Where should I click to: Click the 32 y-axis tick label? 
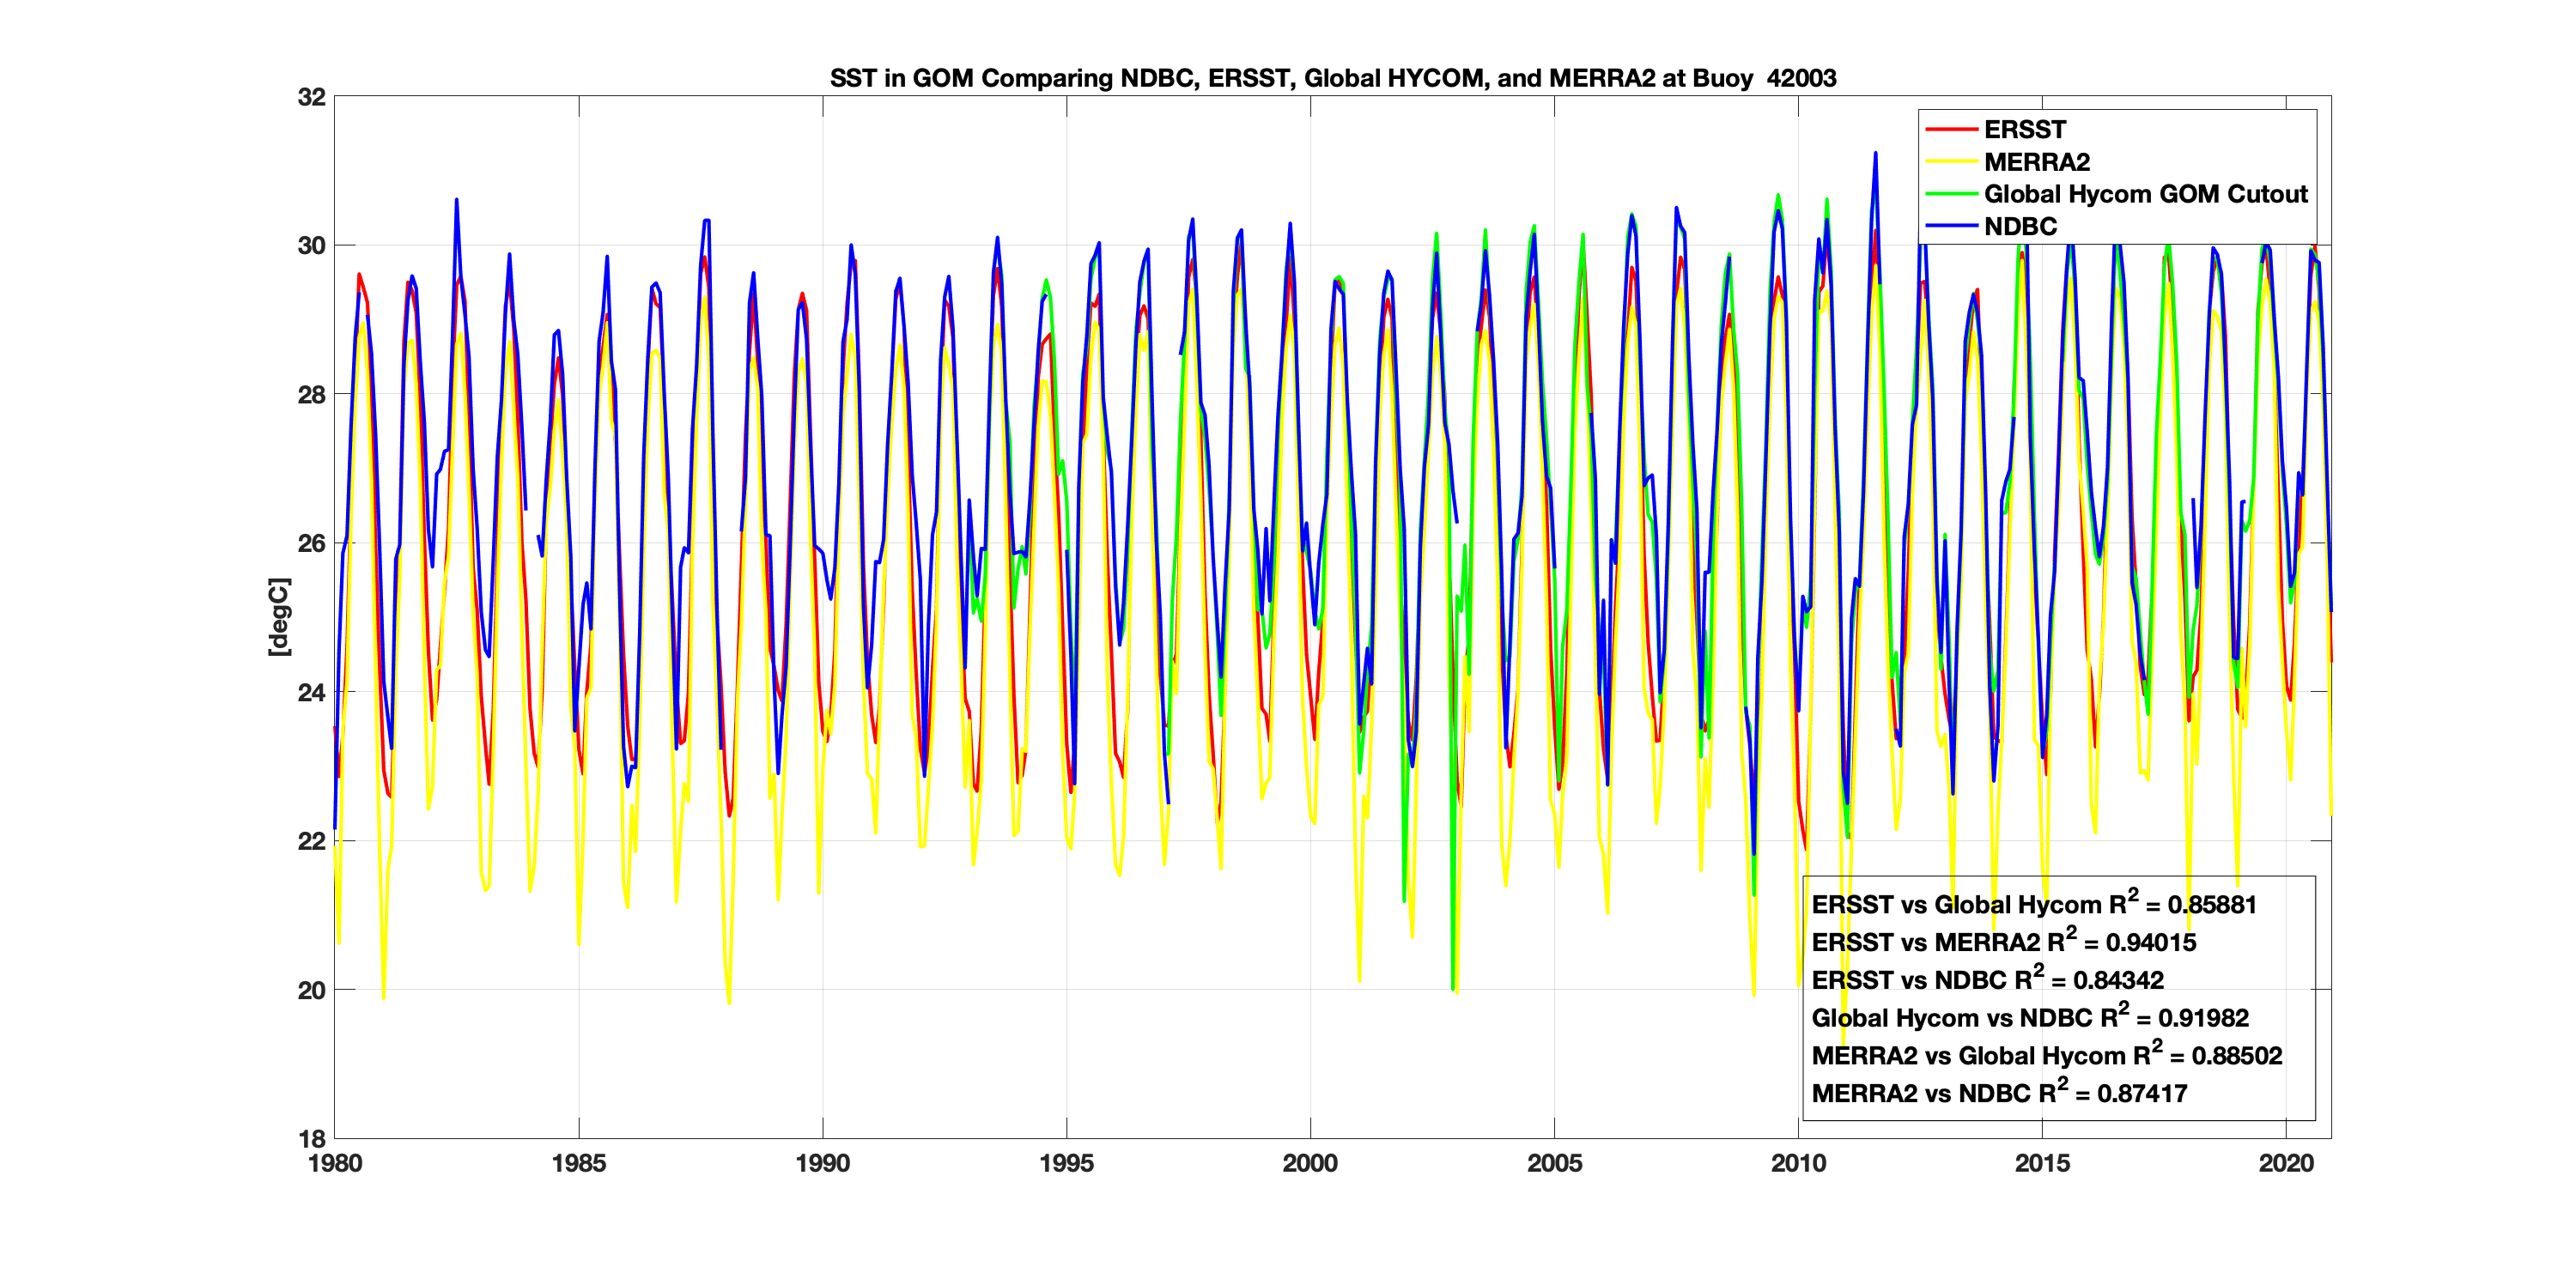312,97
